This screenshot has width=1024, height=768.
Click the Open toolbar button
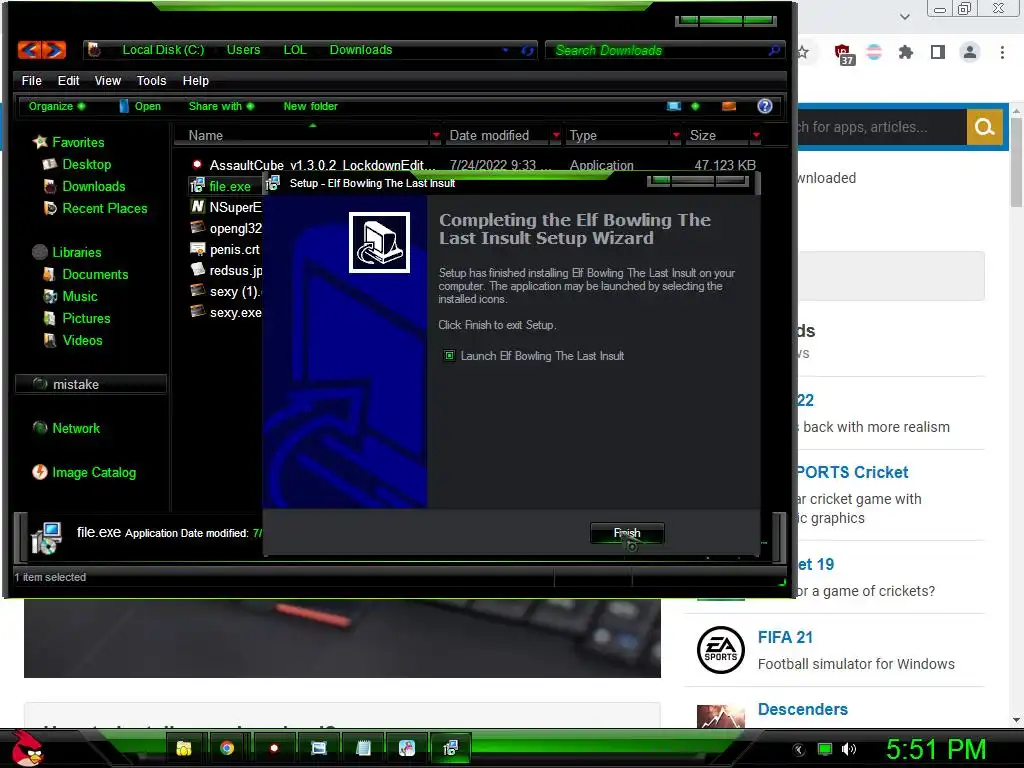point(140,106)
